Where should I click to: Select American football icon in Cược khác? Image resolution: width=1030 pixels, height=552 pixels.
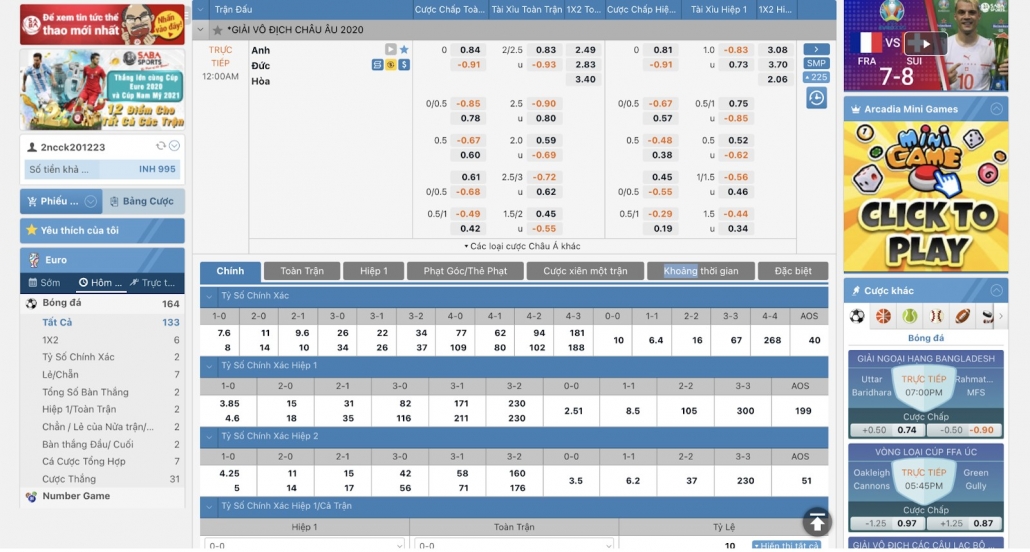pos(962,316)
